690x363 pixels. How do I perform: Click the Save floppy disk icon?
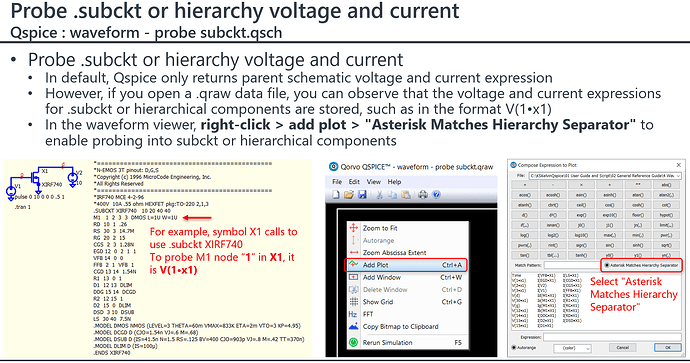click(x=362, y=194)
